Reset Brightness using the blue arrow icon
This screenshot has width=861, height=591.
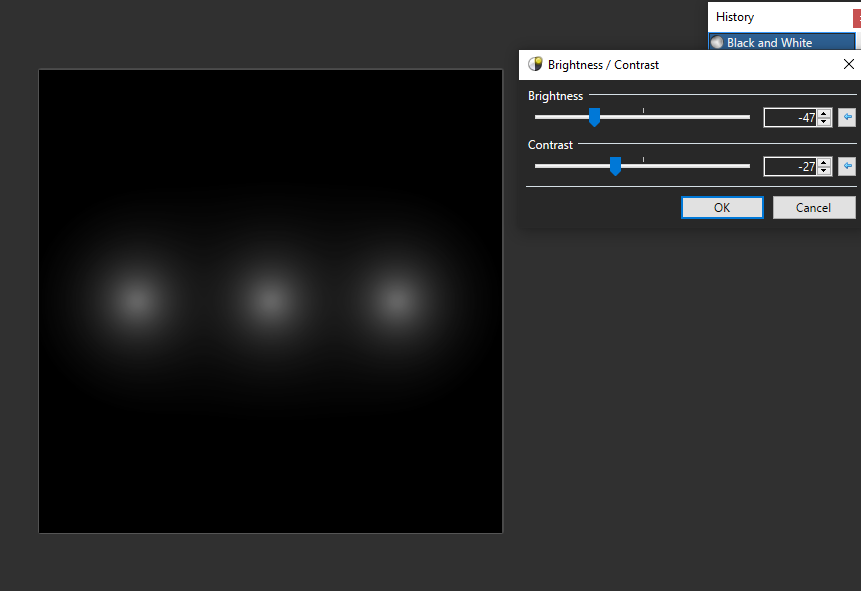tap(847, 117)
